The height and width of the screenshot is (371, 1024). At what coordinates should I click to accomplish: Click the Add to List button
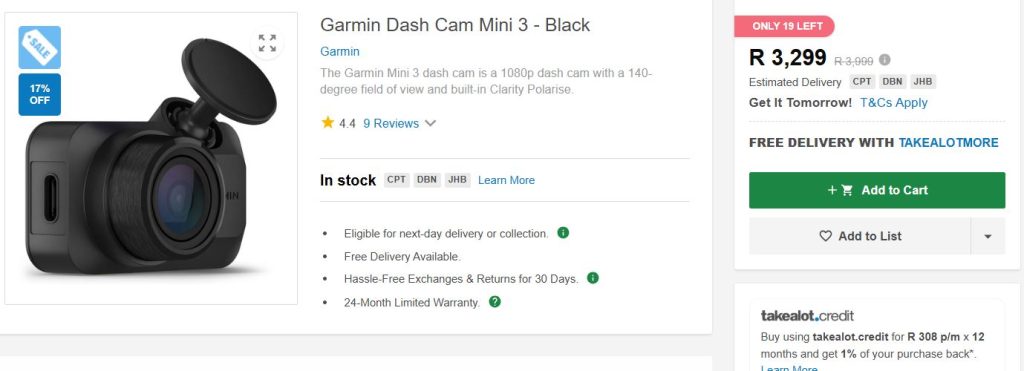(x=859, y=236)
